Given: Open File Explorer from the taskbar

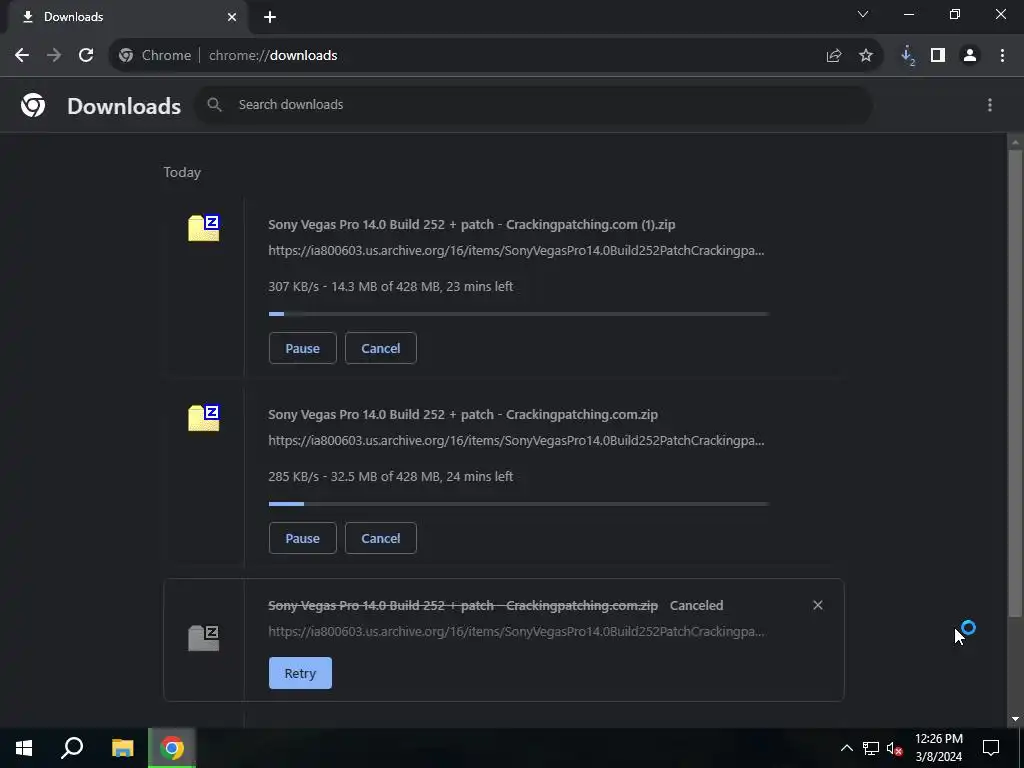Looking at the screenshot, I should point(122,748).
